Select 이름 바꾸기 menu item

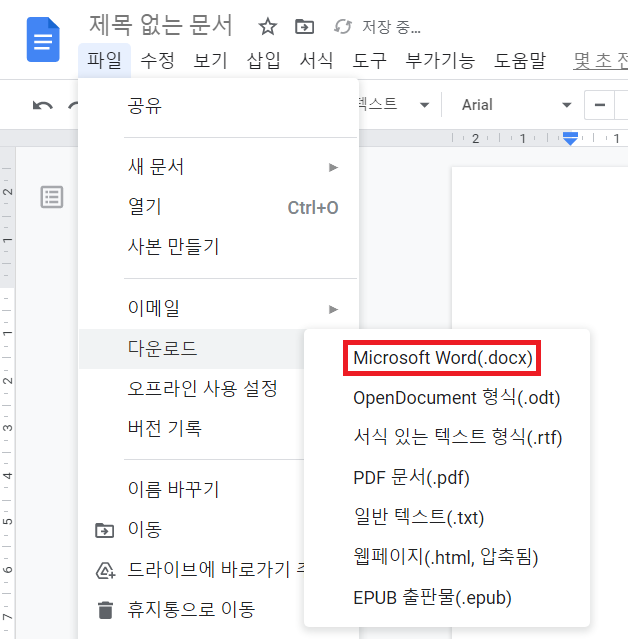(x=192, y=489)
